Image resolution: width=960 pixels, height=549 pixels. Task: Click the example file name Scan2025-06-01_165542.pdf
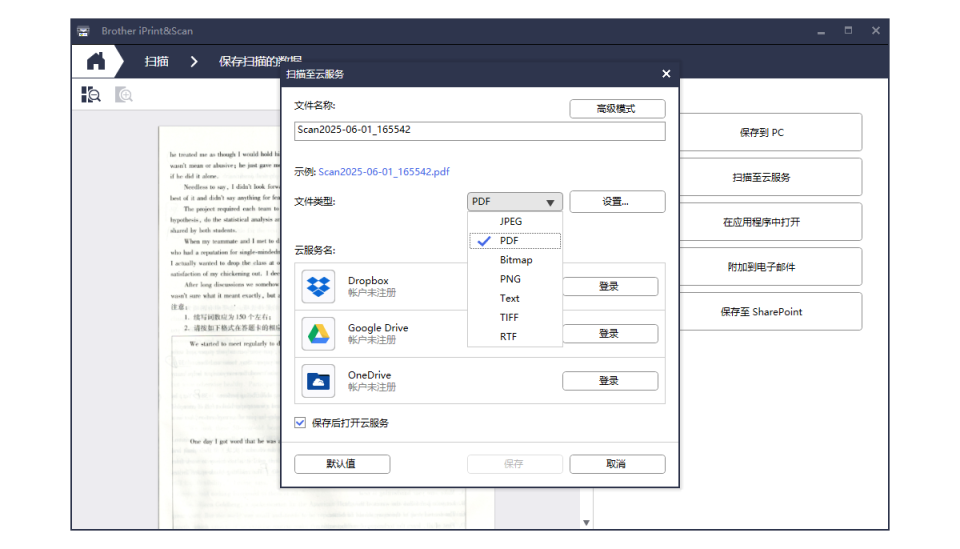point(384,172)
